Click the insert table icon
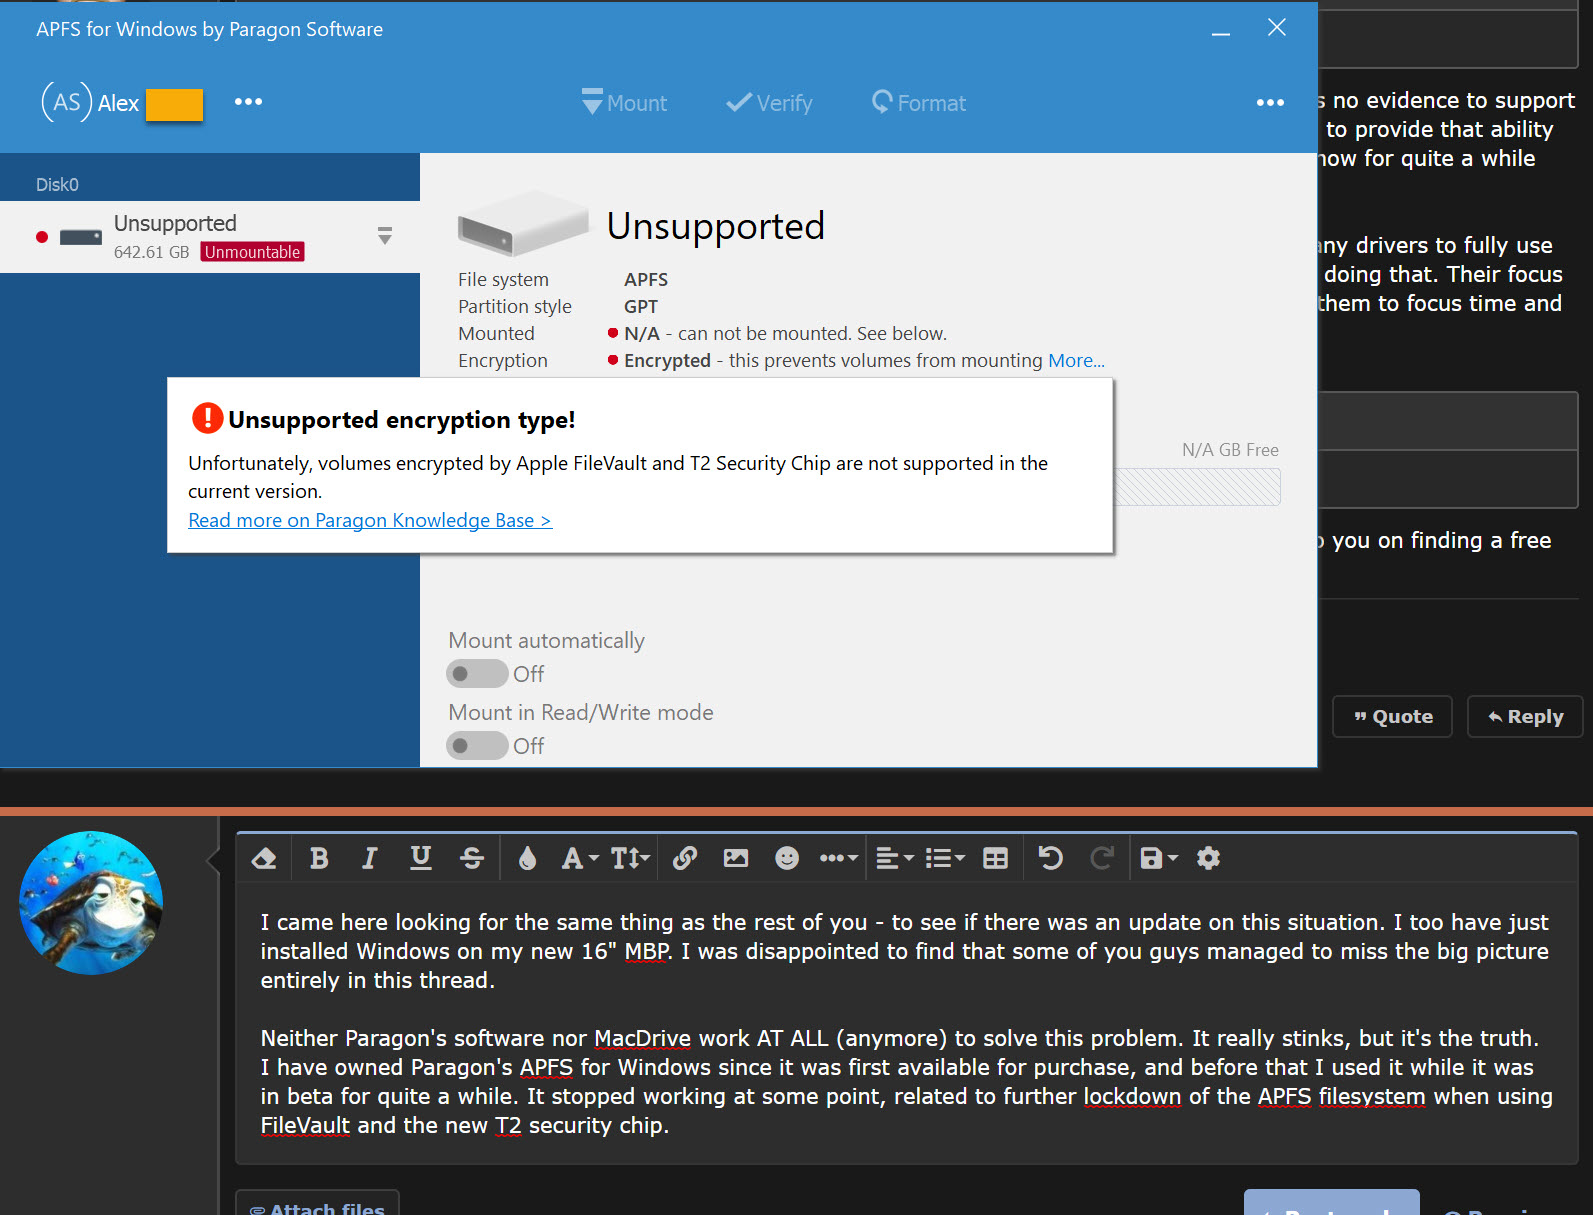Image resolution: width=1593 pixels, height=1215 pixels. [996, 858]
